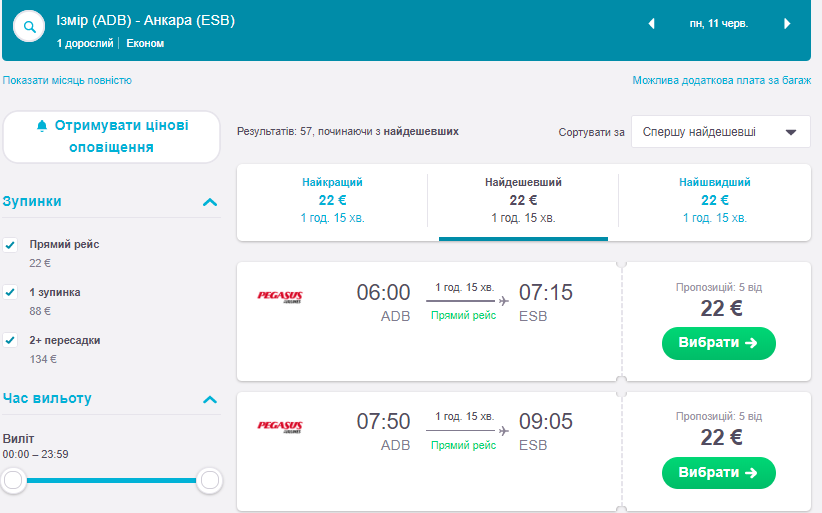The image size is (822, 513).
Task: Click the Pegasus logo on 06:00 flight
Action: click(280, 296)
